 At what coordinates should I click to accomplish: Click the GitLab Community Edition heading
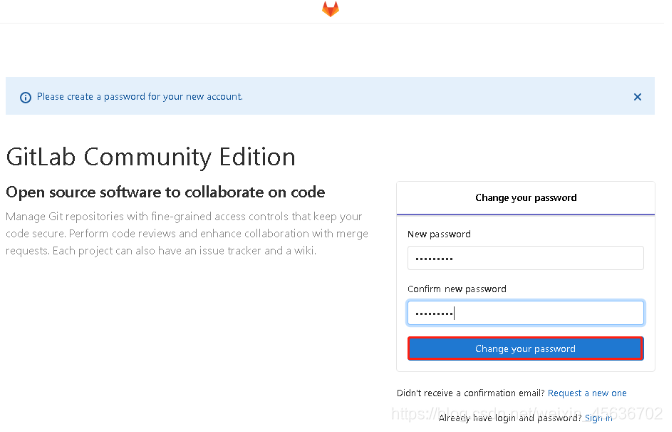153,158
